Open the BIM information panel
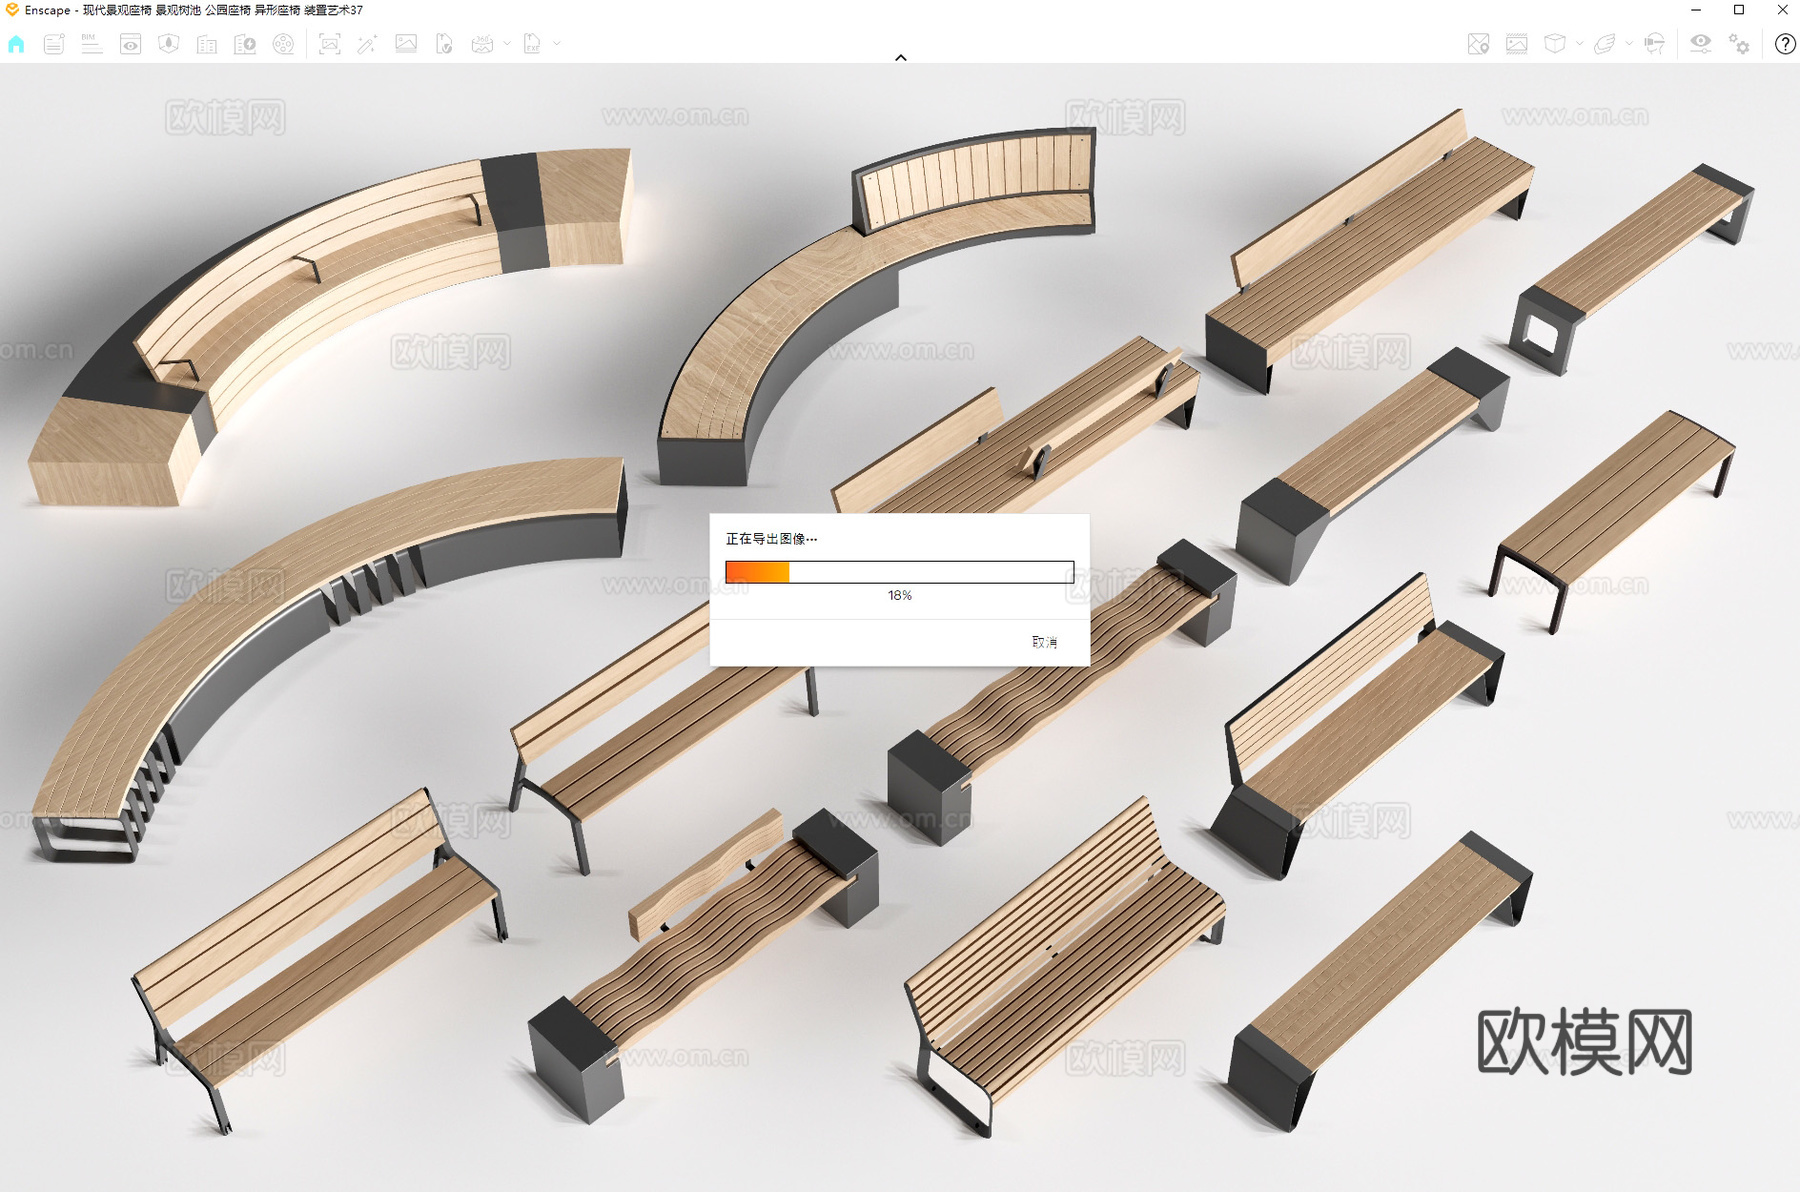The width and height of the screenshot is (1800, 1192). pyautogui.click(x=92, y=44)
